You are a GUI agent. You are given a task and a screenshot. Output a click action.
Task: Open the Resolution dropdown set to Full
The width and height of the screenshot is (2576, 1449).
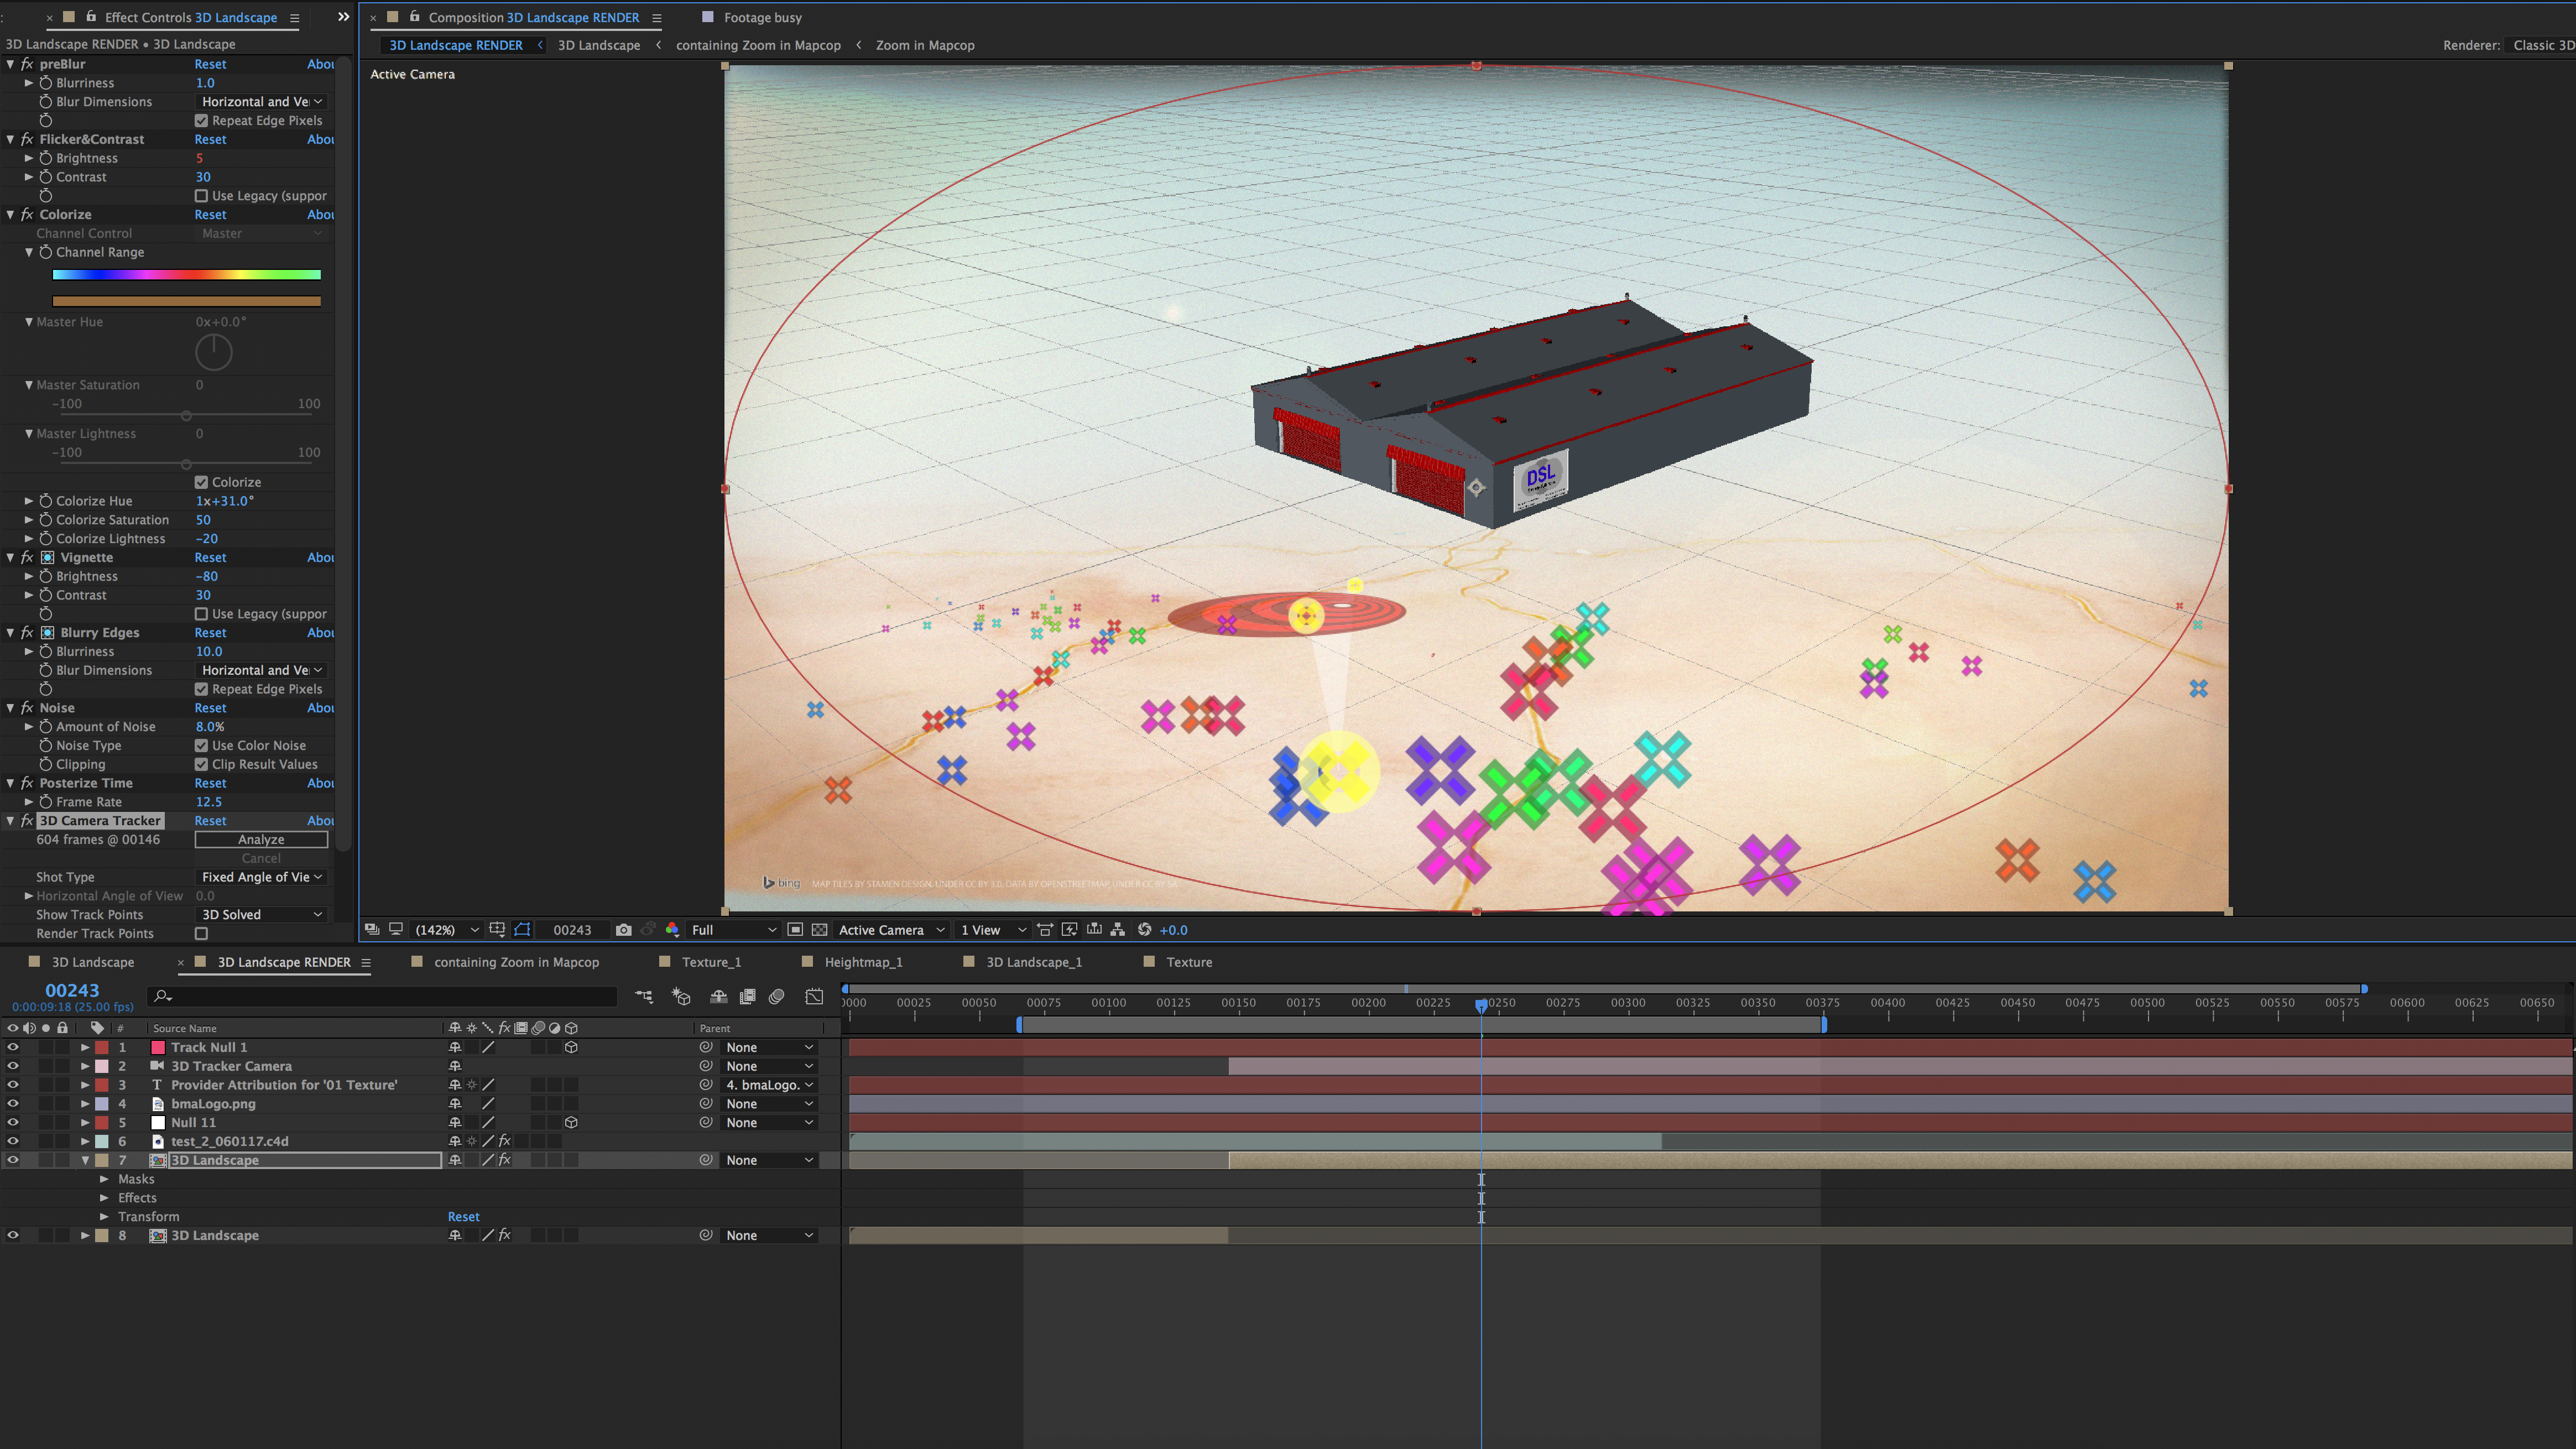pos(733,930)
